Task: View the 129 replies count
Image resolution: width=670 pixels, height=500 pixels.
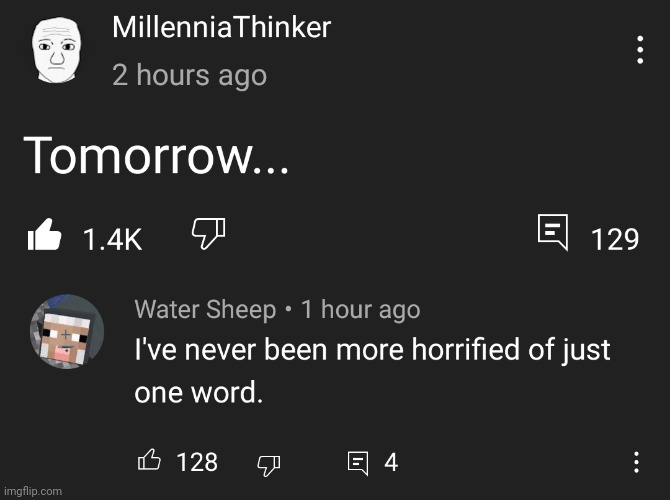Action: [x=615, y=239]
